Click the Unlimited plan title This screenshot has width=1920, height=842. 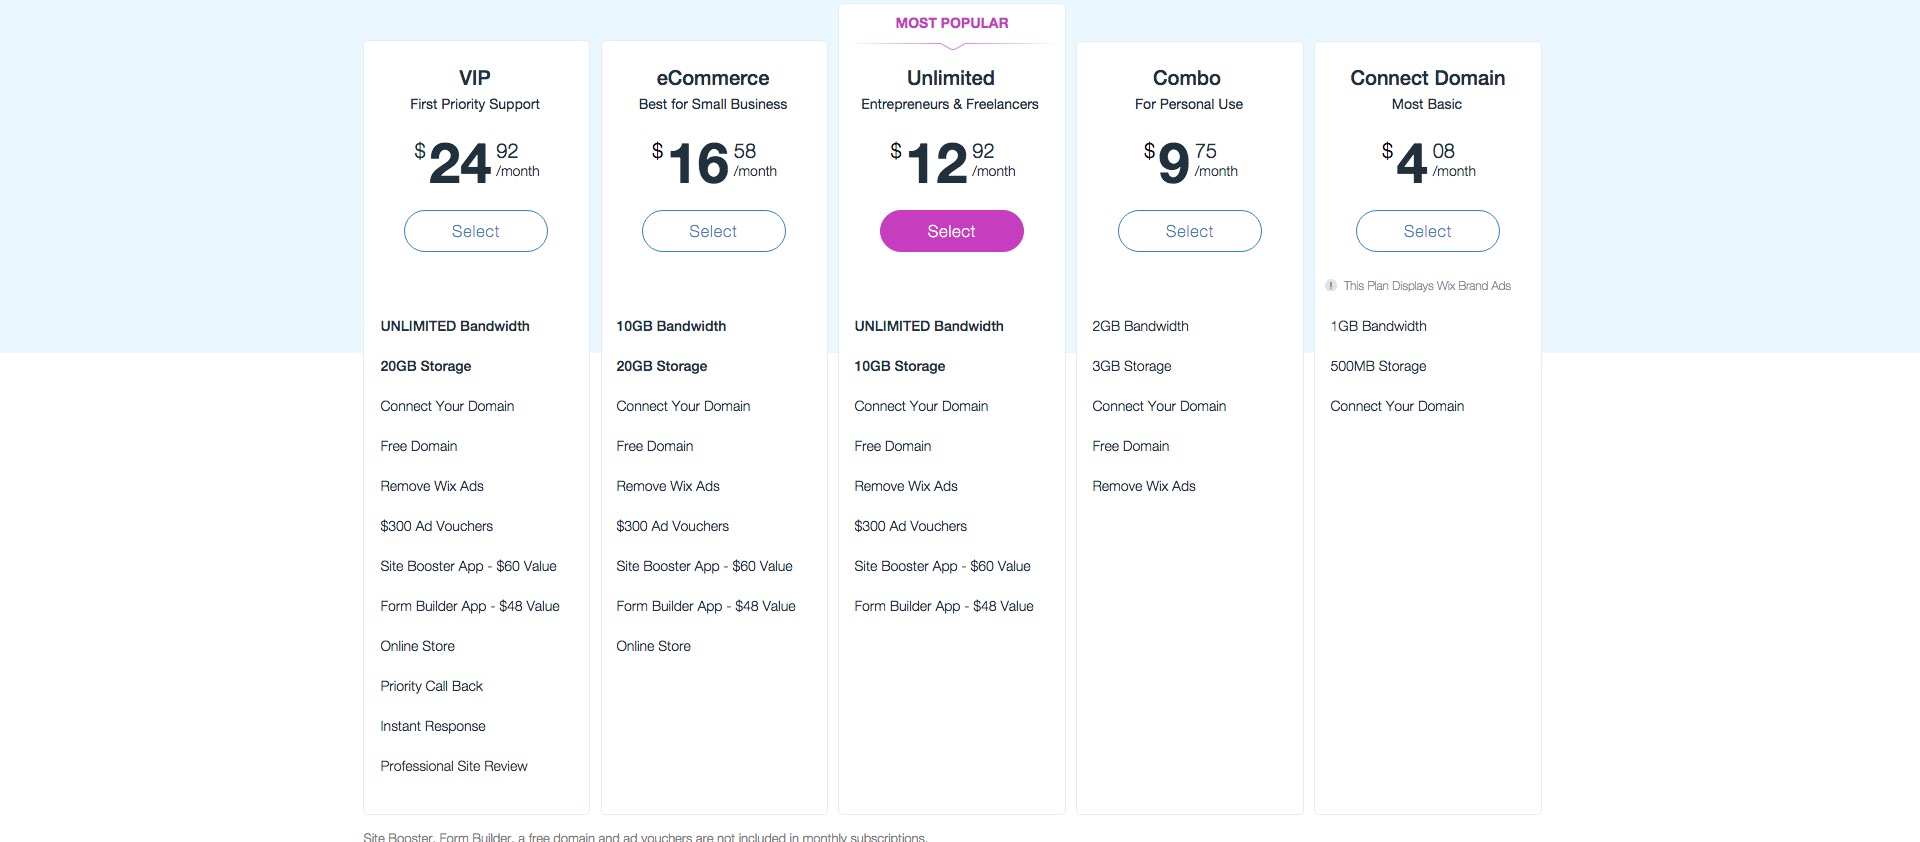tap(950, 77)
